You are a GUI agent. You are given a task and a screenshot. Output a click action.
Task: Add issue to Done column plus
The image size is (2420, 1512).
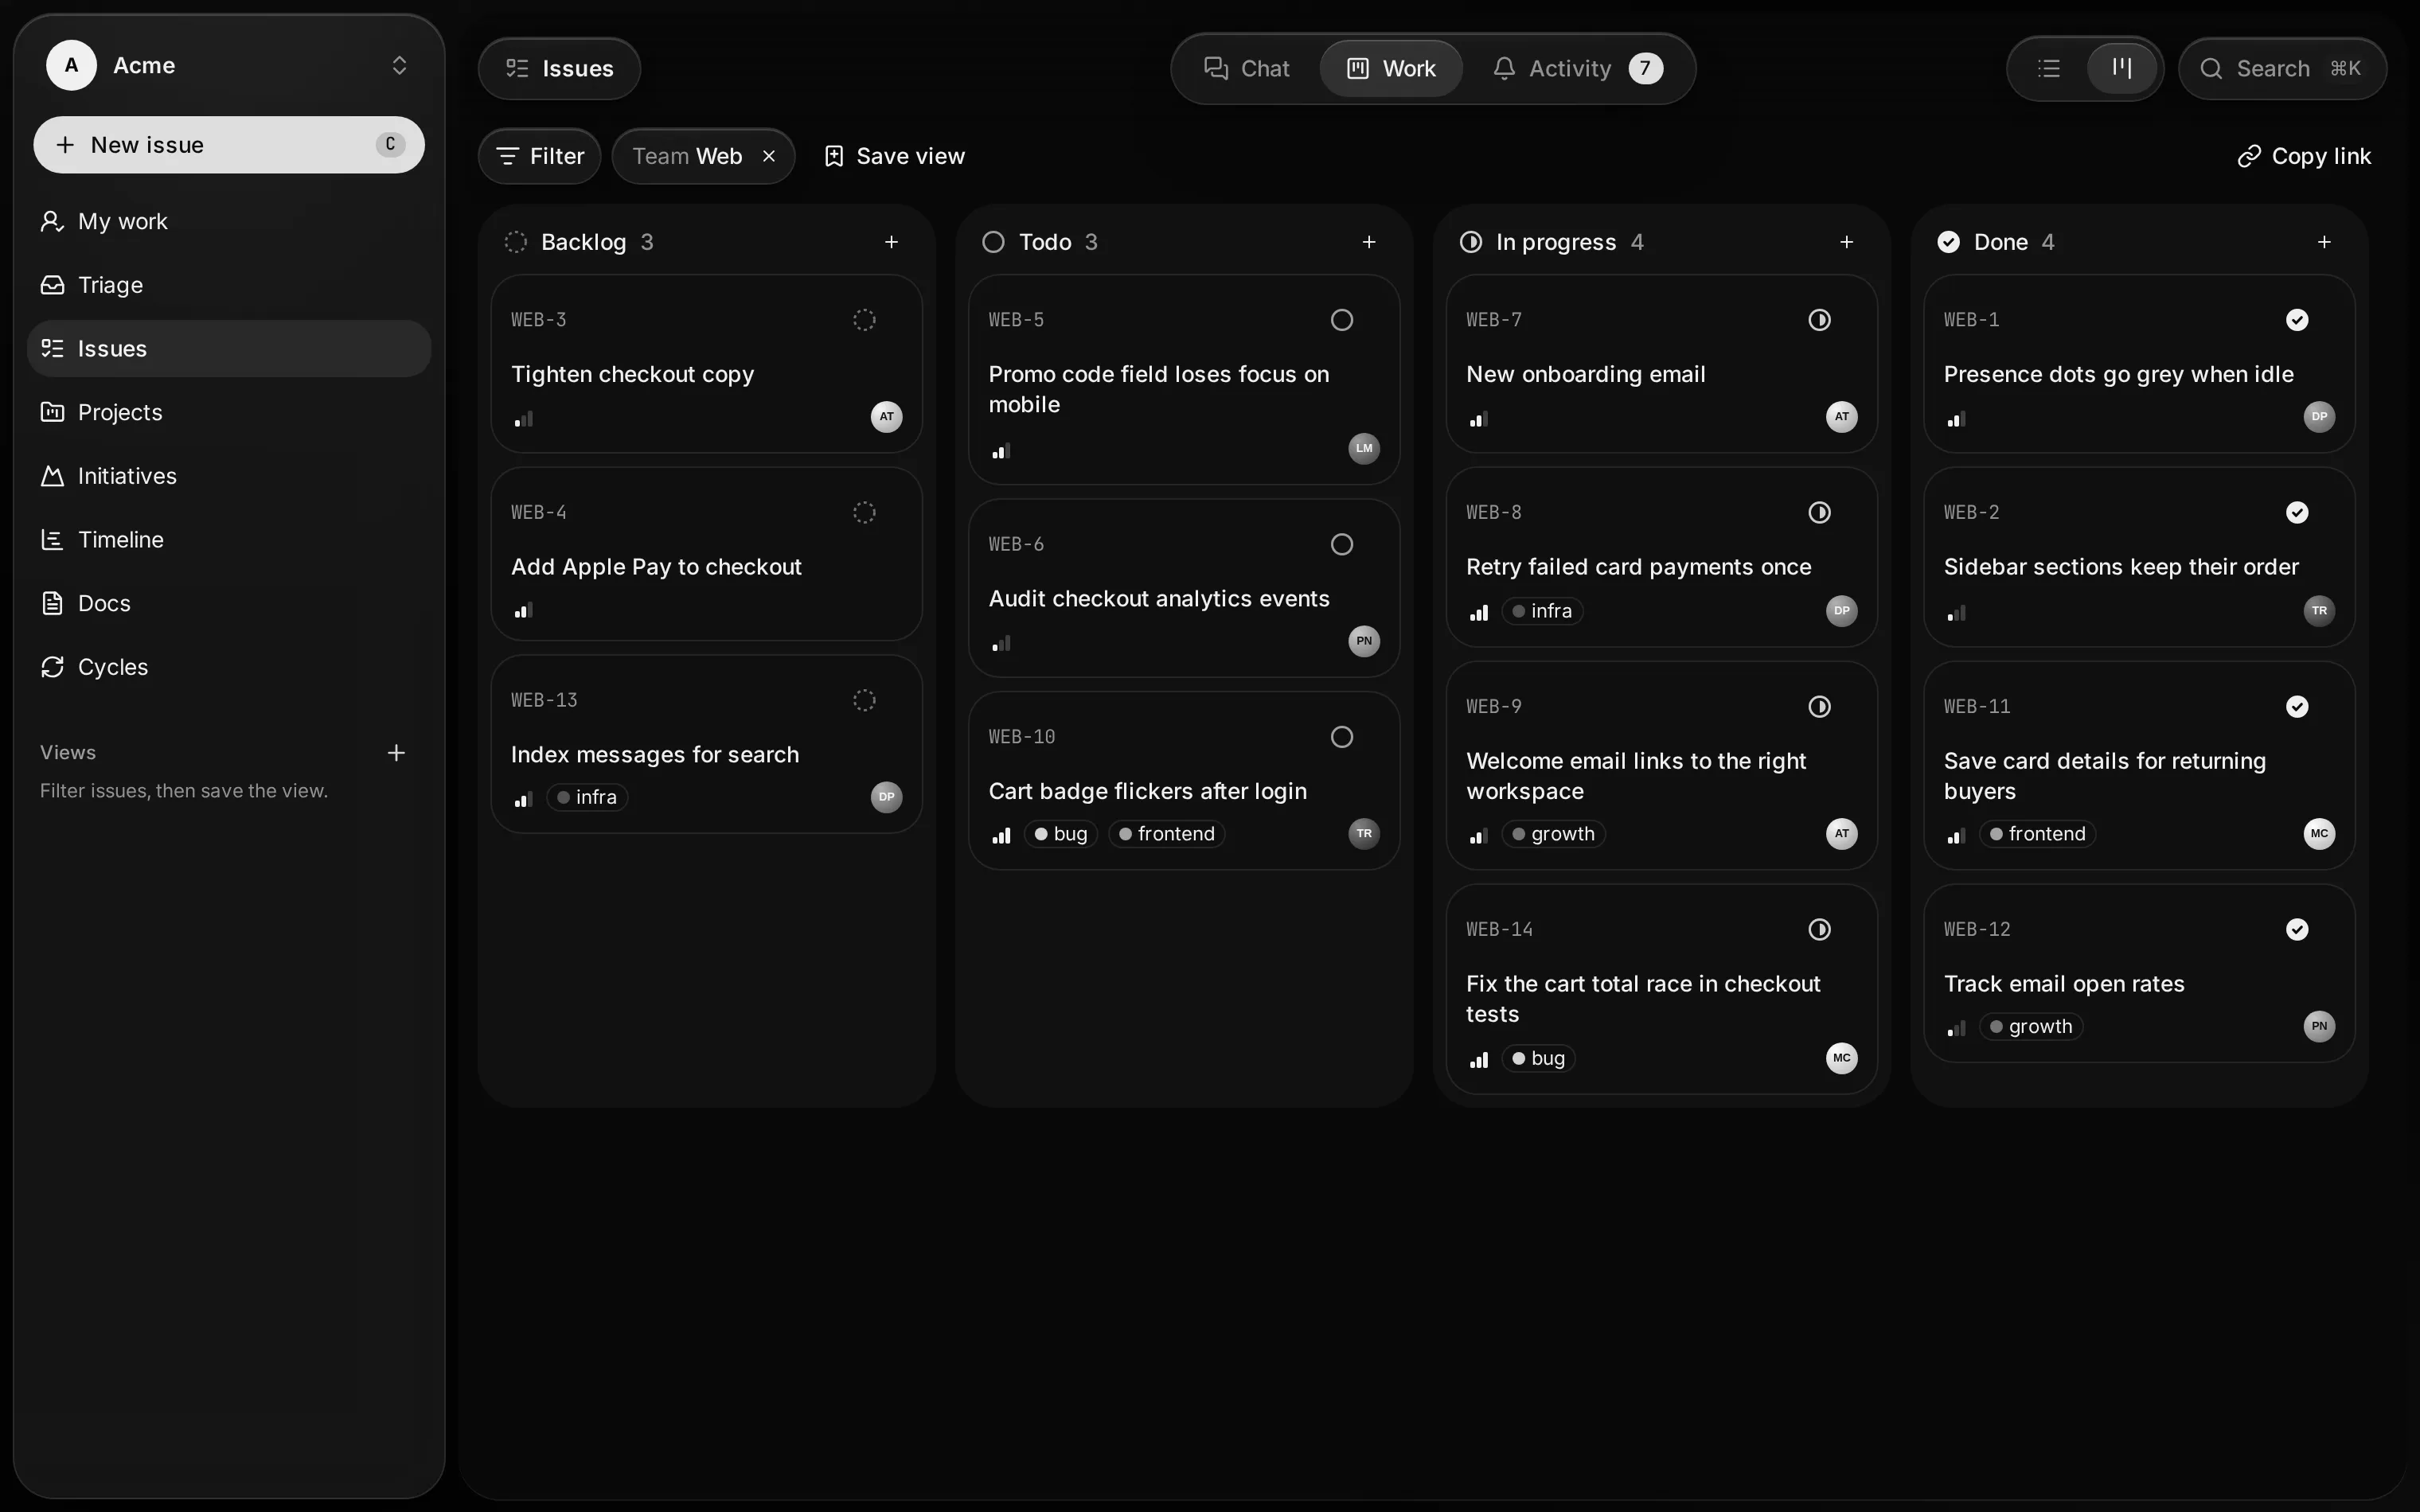[2324, 242]
